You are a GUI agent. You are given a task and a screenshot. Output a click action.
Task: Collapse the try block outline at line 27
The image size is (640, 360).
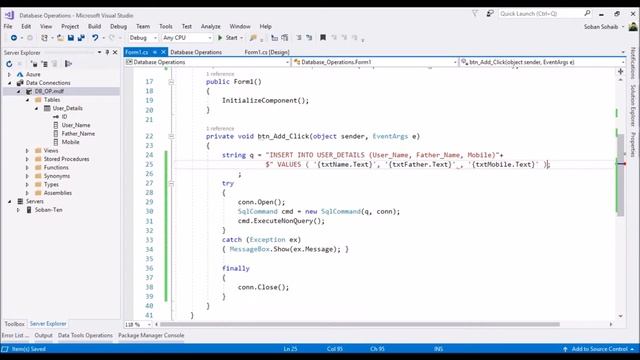click(x=171, y=183)
